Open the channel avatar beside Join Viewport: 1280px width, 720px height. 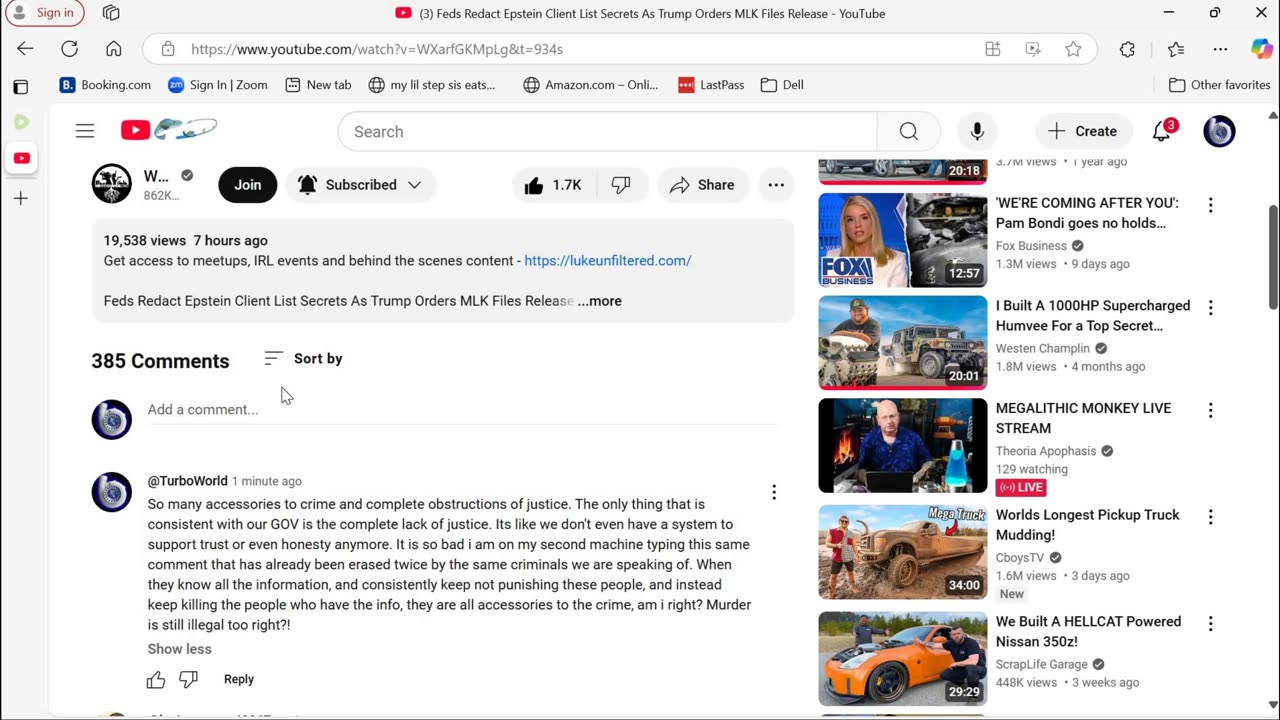click(112, 184)
